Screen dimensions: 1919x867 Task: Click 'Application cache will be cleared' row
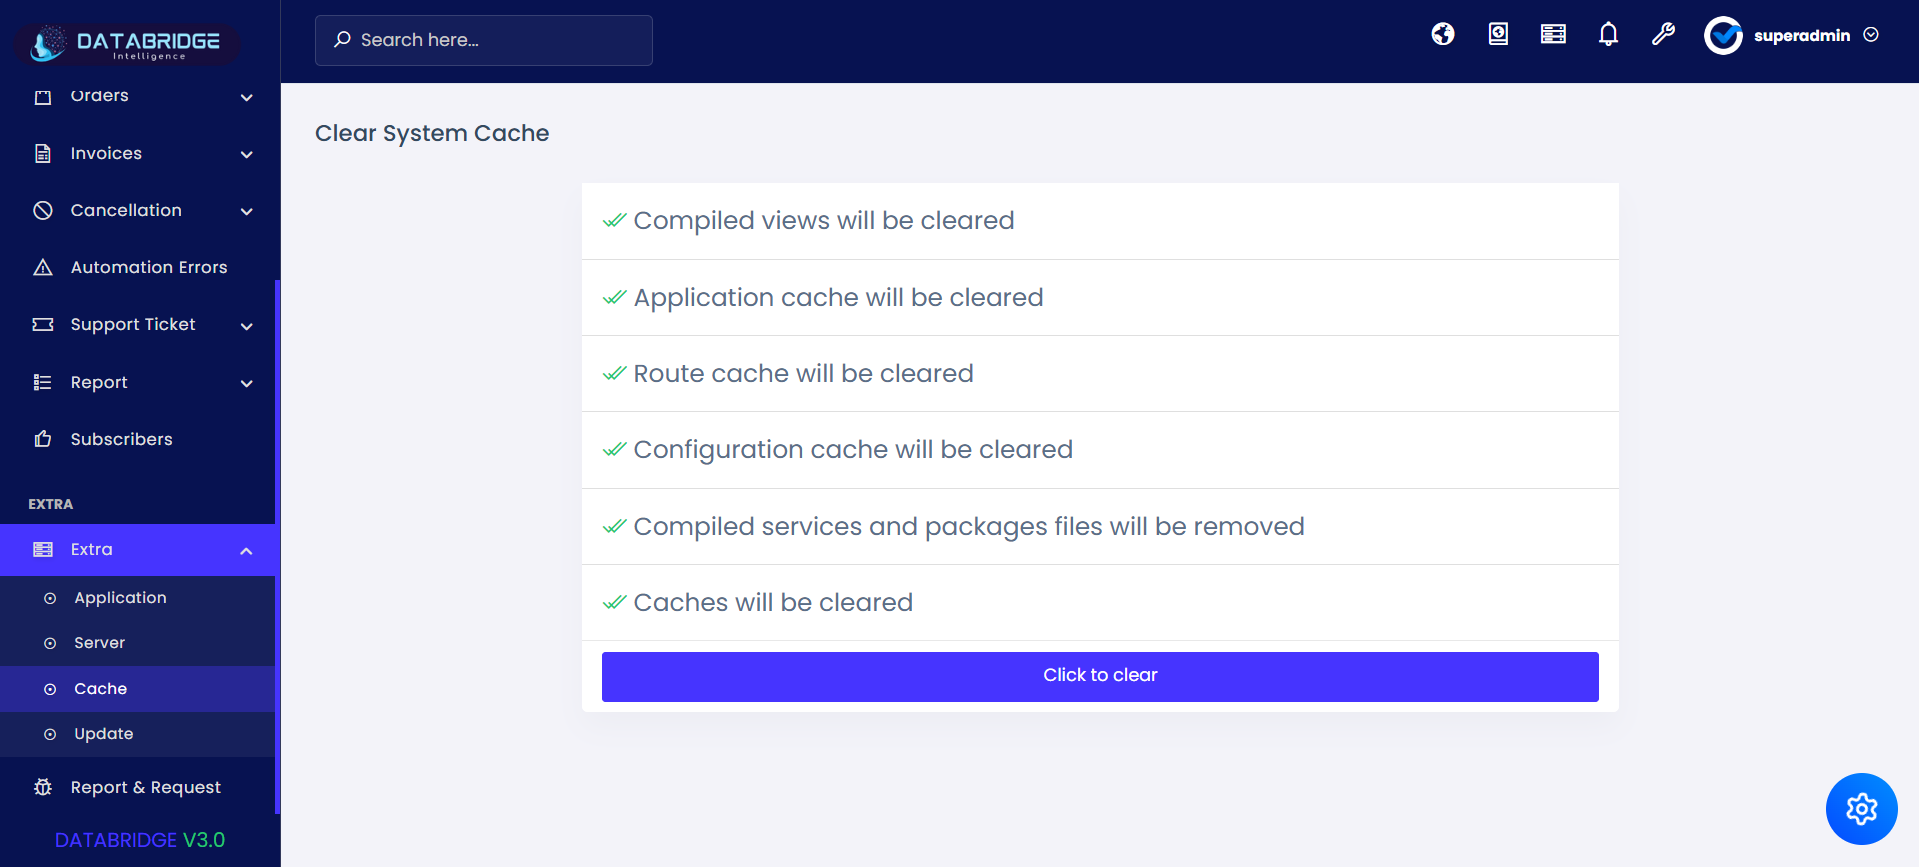pos(1100,298)
